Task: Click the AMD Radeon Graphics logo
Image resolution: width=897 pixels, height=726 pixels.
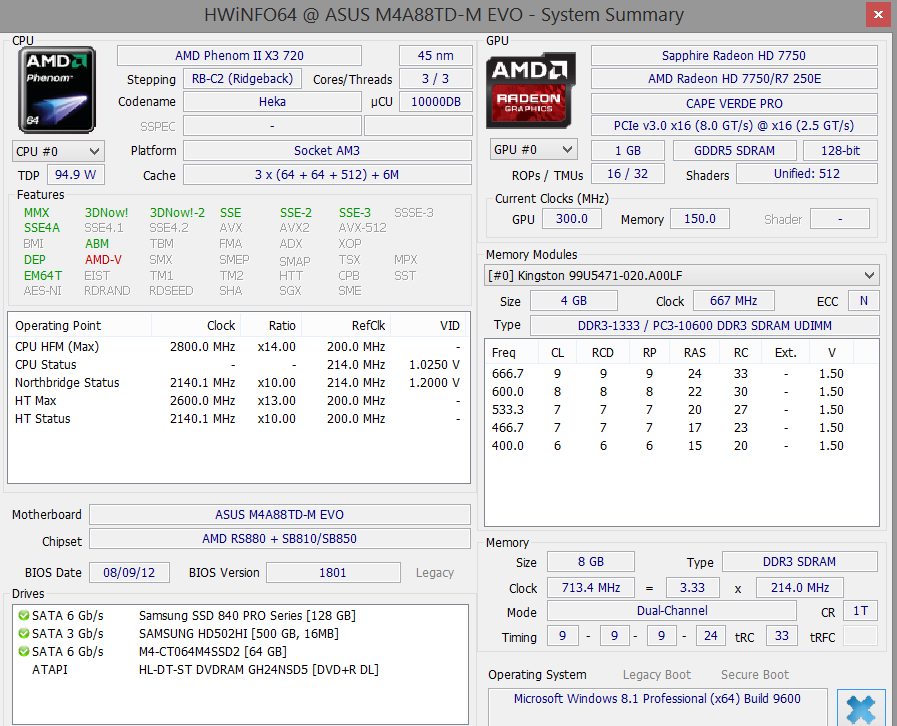Action: pyautogui.click(x=530, y=90)
